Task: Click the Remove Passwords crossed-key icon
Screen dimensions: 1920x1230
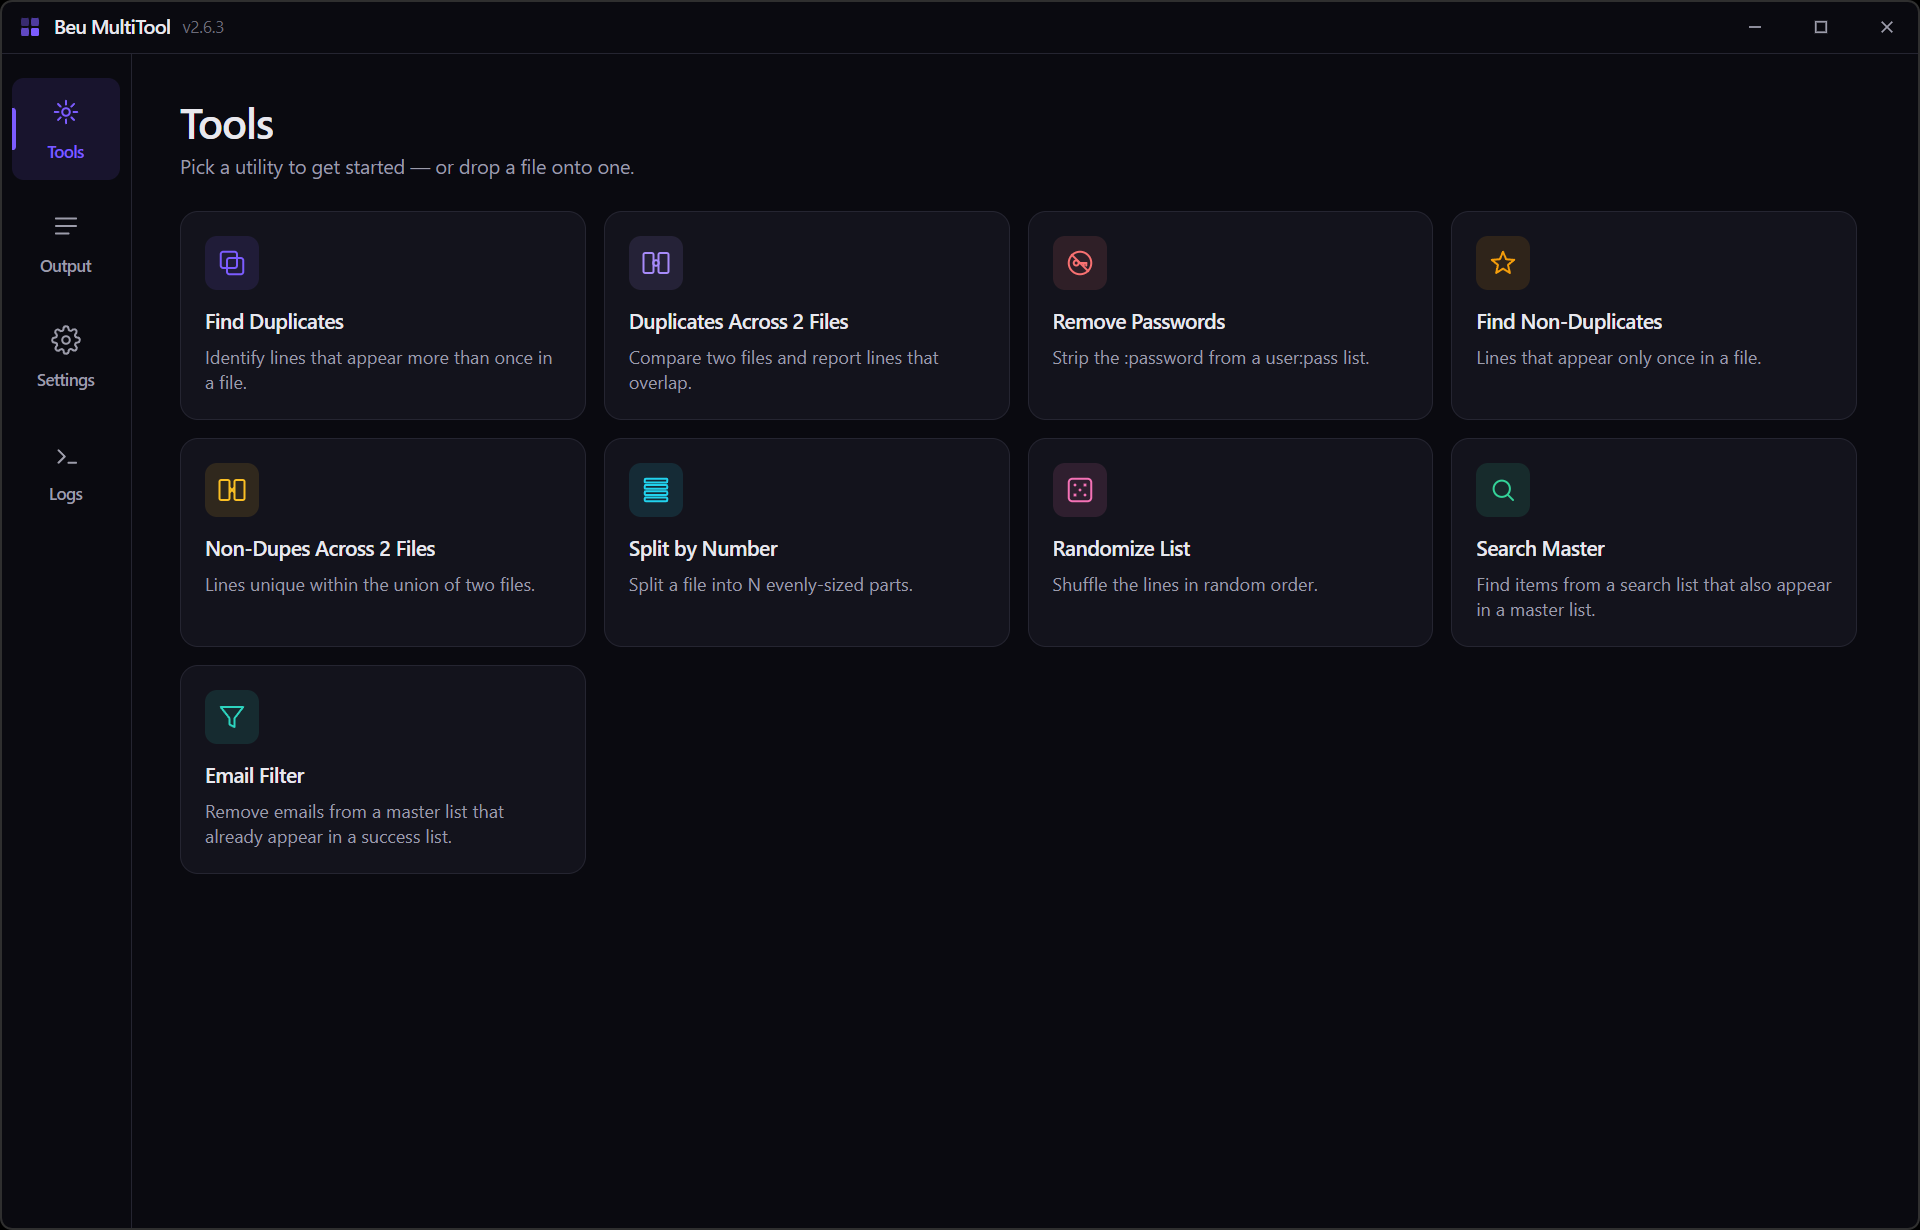Action: (x=1080, y=263)
